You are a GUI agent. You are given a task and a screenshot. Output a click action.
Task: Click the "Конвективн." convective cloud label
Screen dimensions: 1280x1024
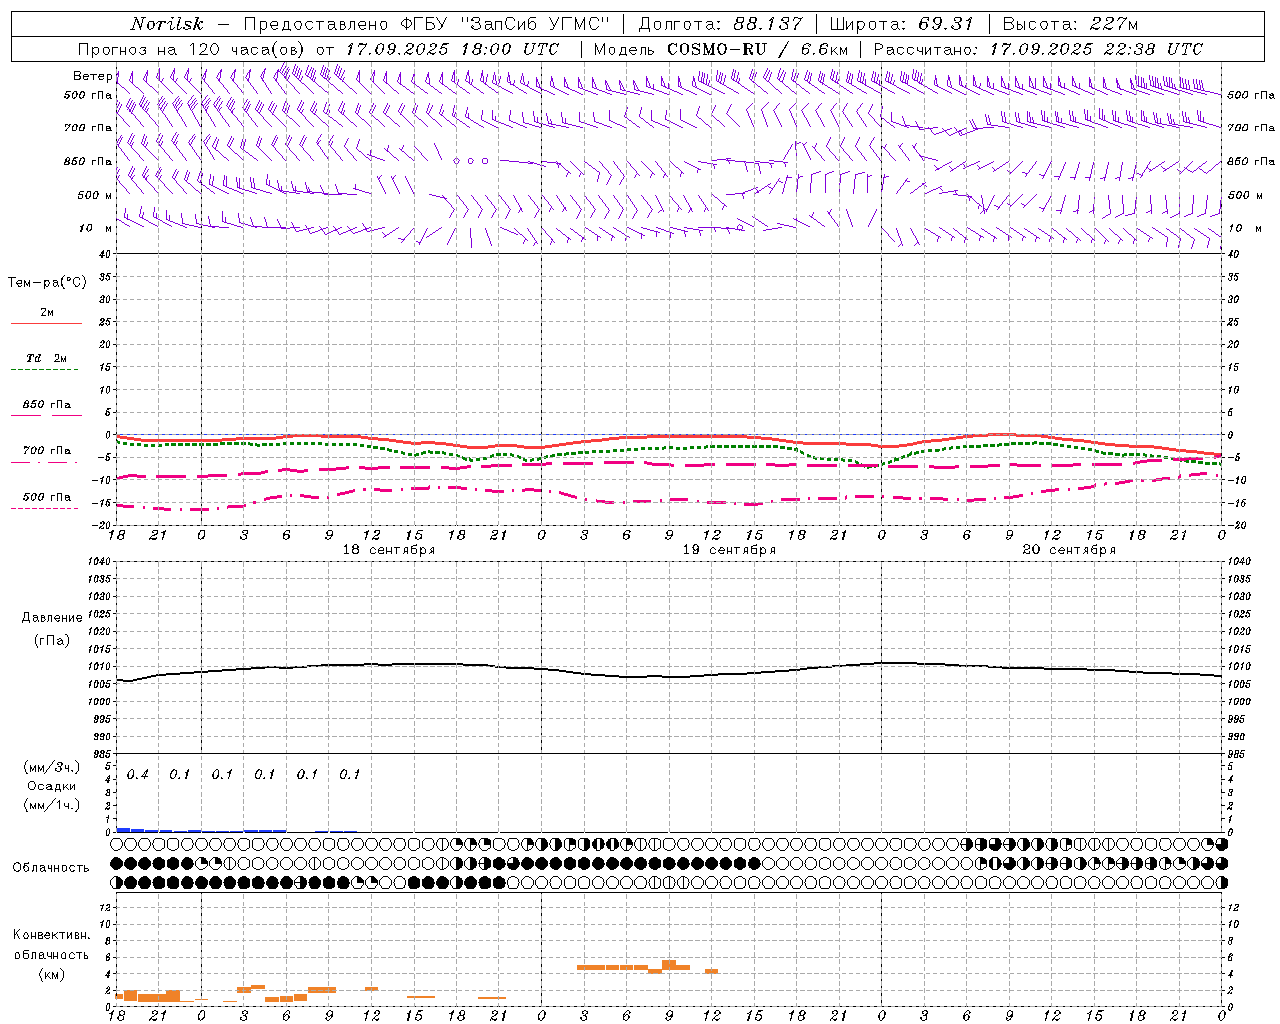tap(51, 935)
